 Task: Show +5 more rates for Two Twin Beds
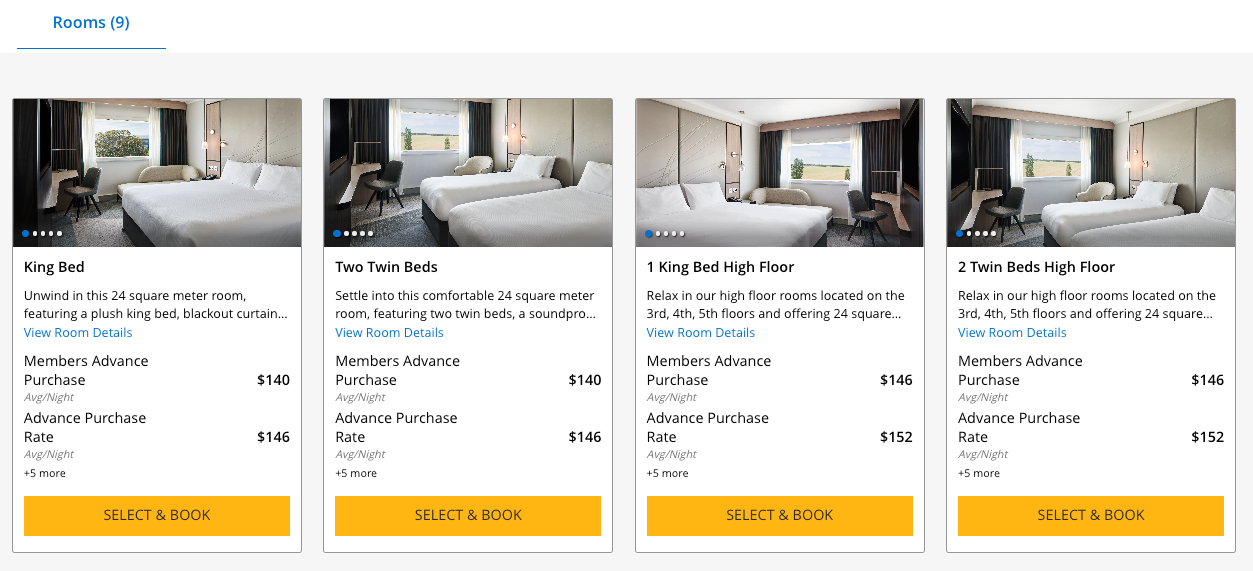[356, 473]
